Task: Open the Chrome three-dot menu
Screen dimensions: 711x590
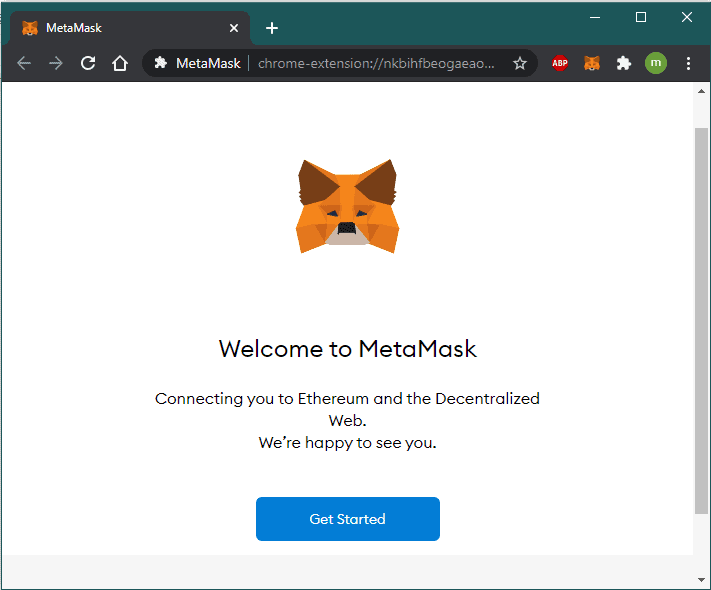Action: tap(688, 63)
